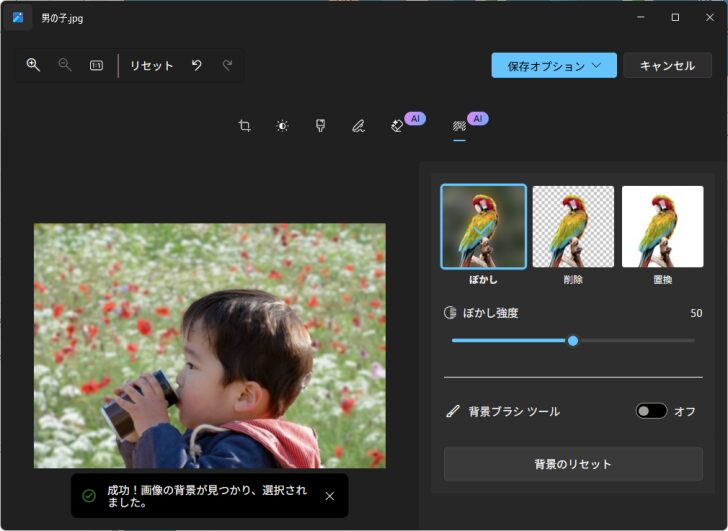Click the background brush pencil icon
Image resolution: width=728 pixels, height=531 pixels.
pyautogui.click(x=453, y=411)
